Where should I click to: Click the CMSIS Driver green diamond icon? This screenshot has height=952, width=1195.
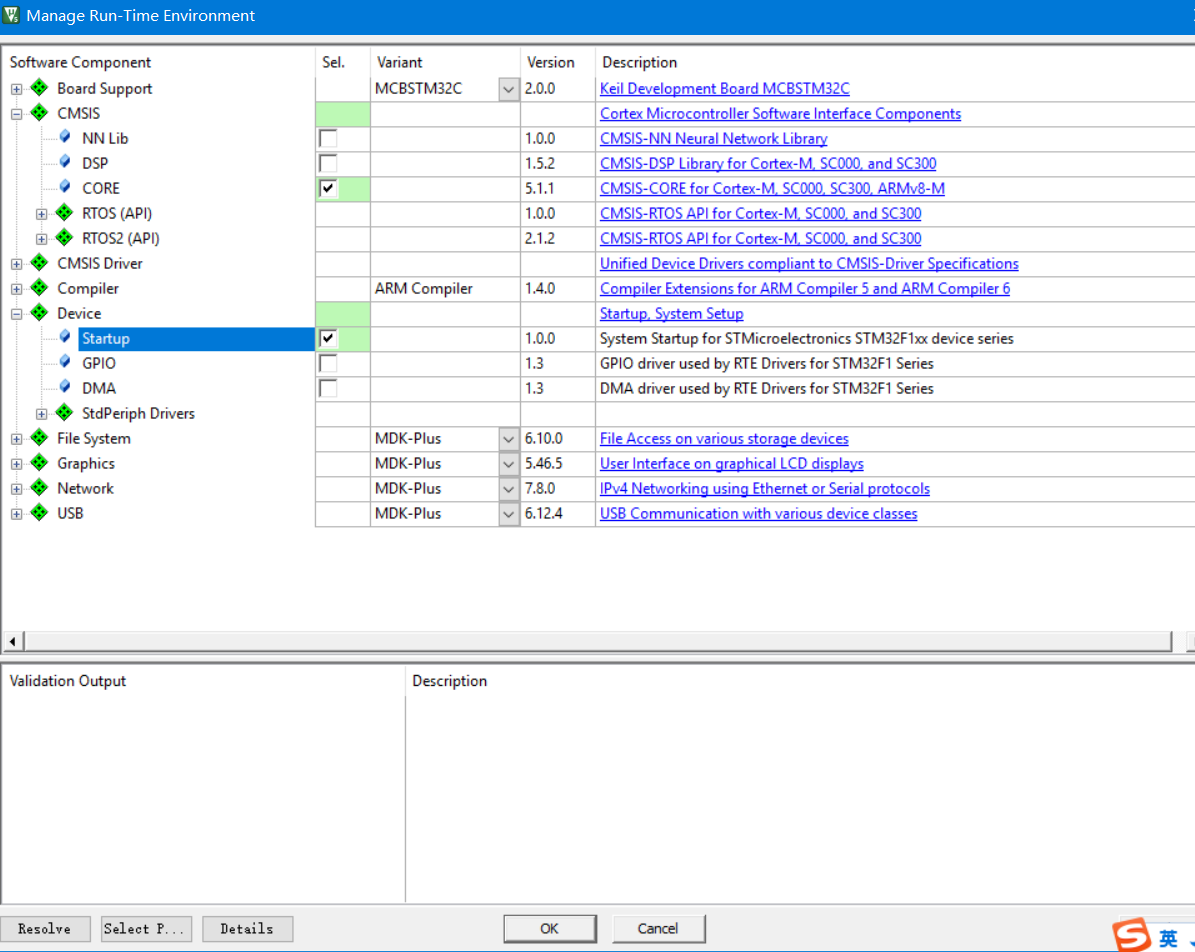click(x=39, y=264)
